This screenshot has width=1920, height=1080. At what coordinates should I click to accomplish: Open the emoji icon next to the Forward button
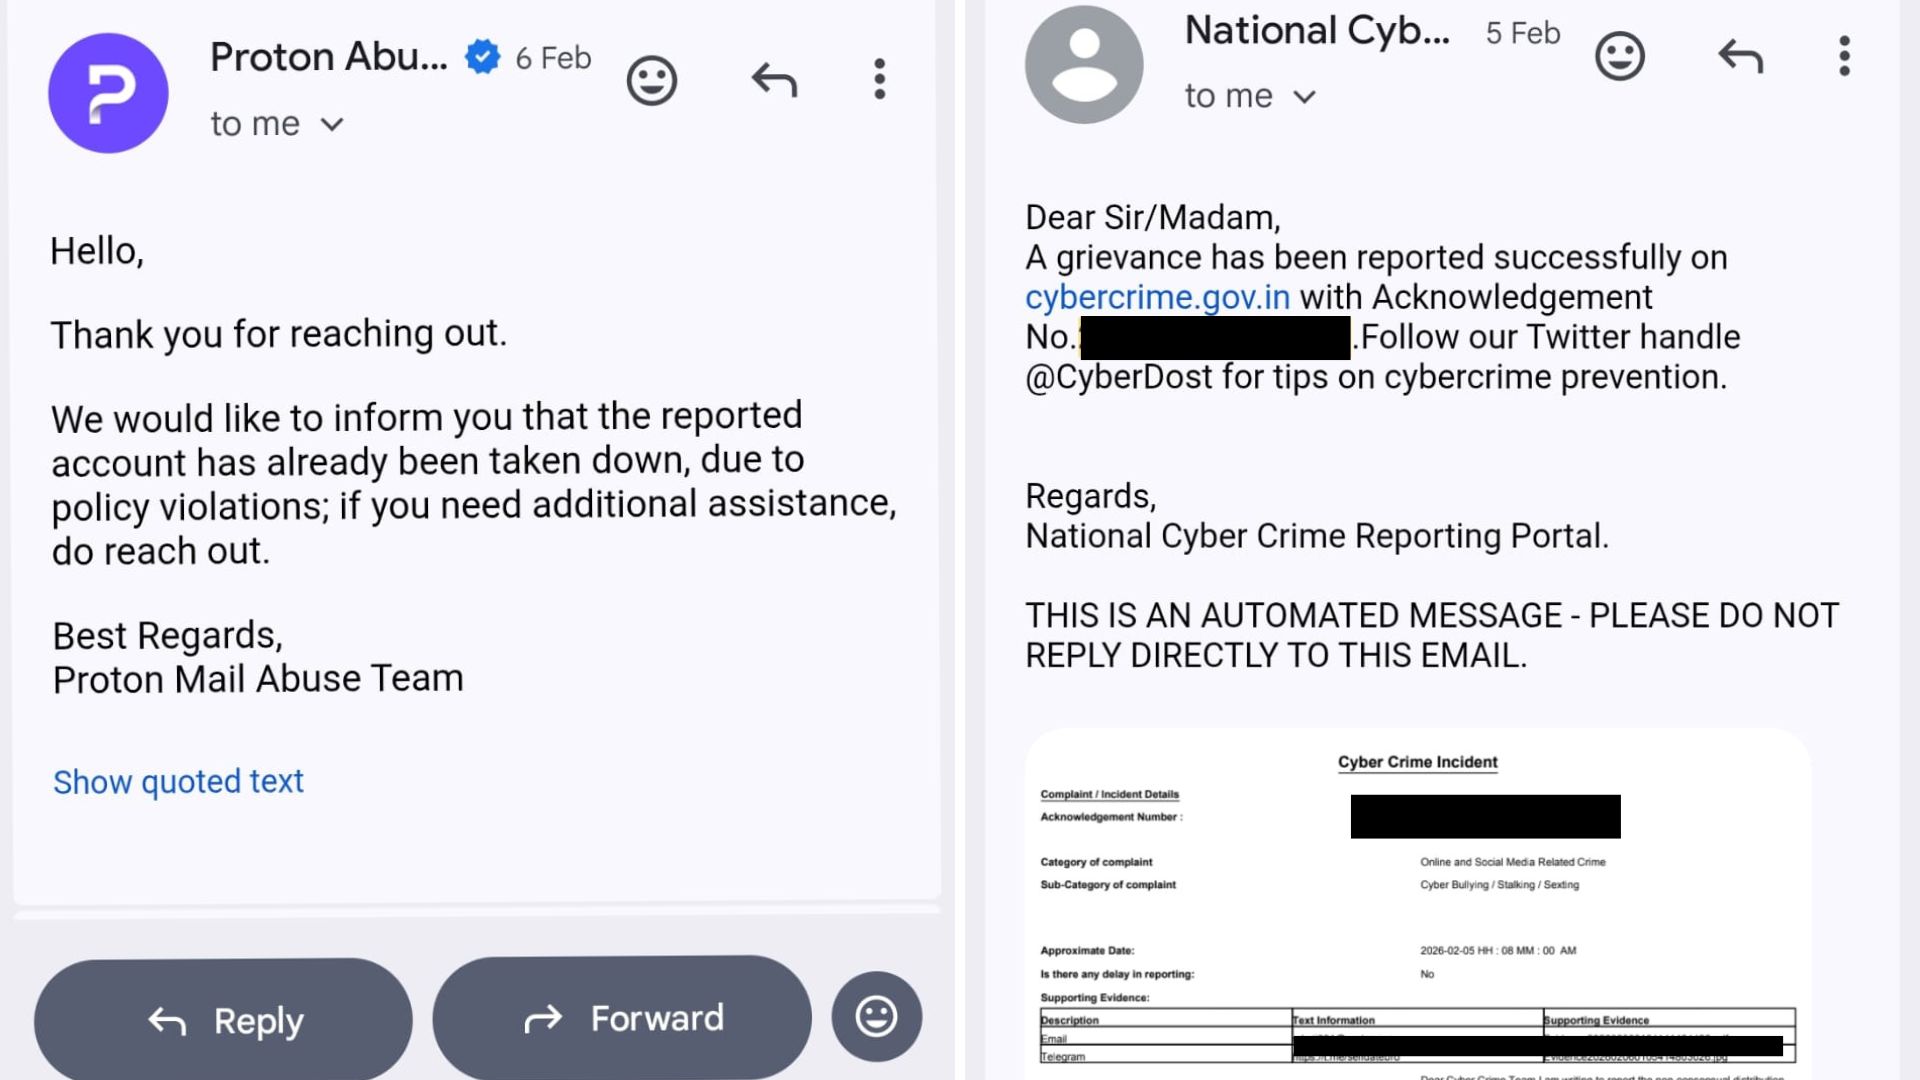click(x=876, y=1016)
